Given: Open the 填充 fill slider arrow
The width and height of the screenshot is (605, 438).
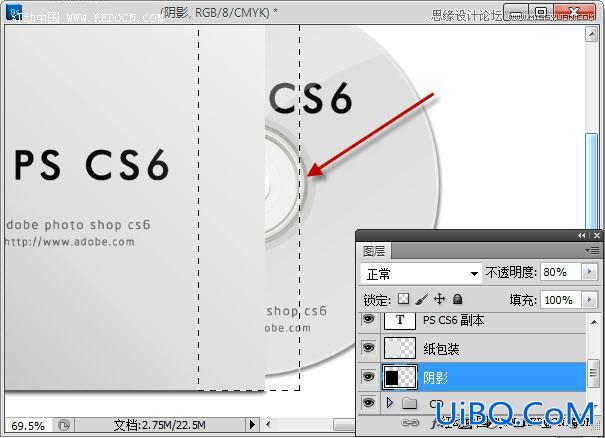Looking at the screenshot, I should tap(589, 299).
